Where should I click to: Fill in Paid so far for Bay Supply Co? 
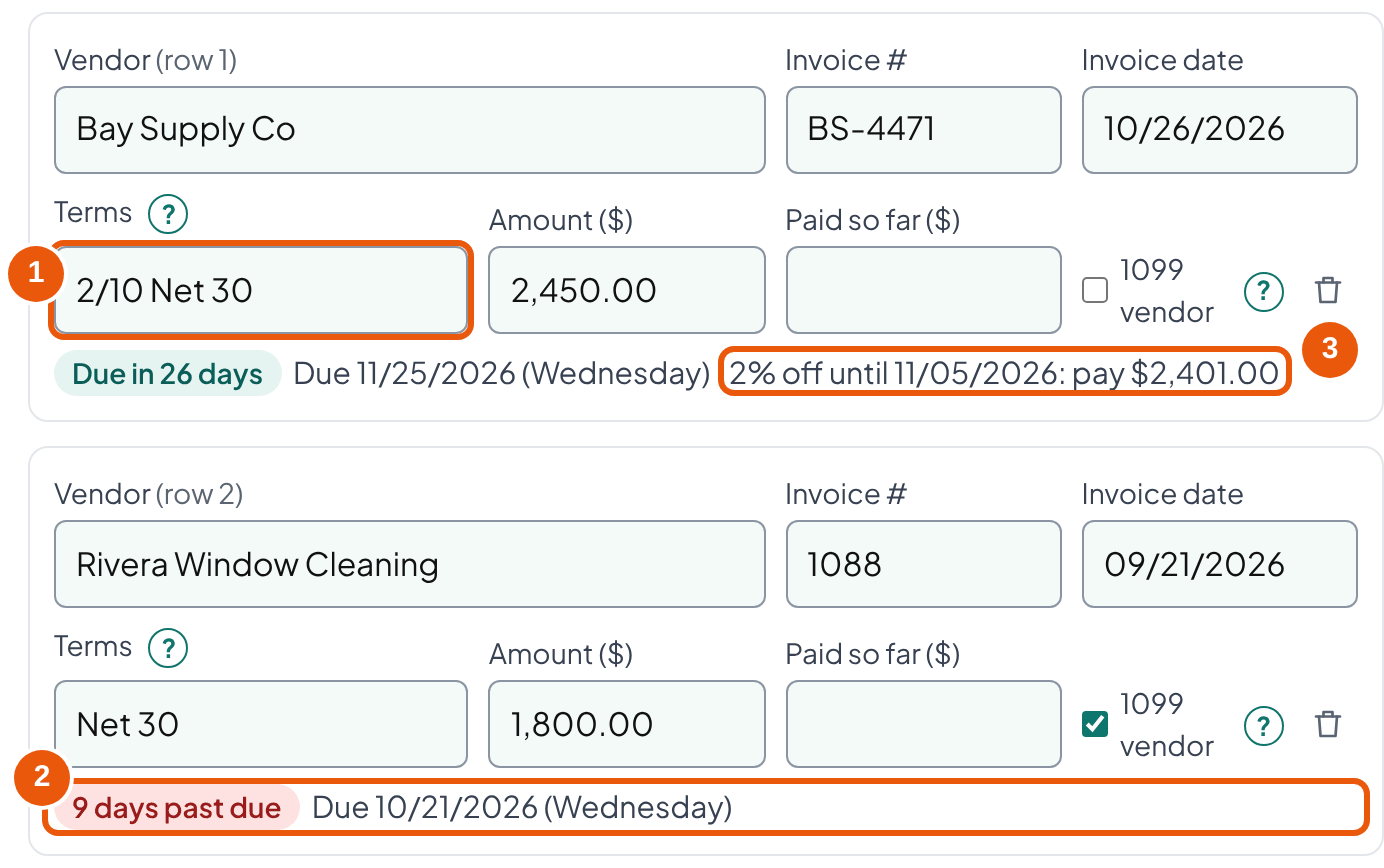[924, 290]
